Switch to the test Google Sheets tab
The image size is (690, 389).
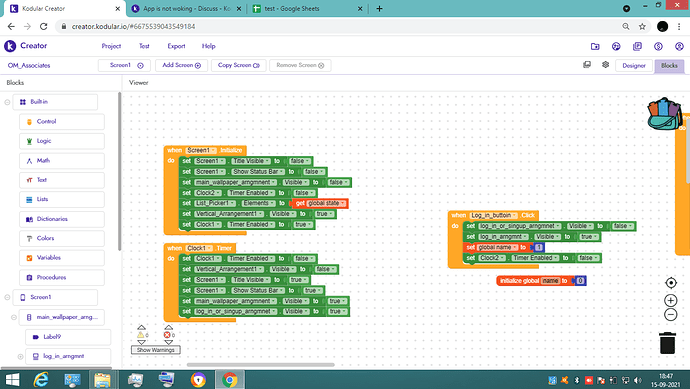point(307,8)
